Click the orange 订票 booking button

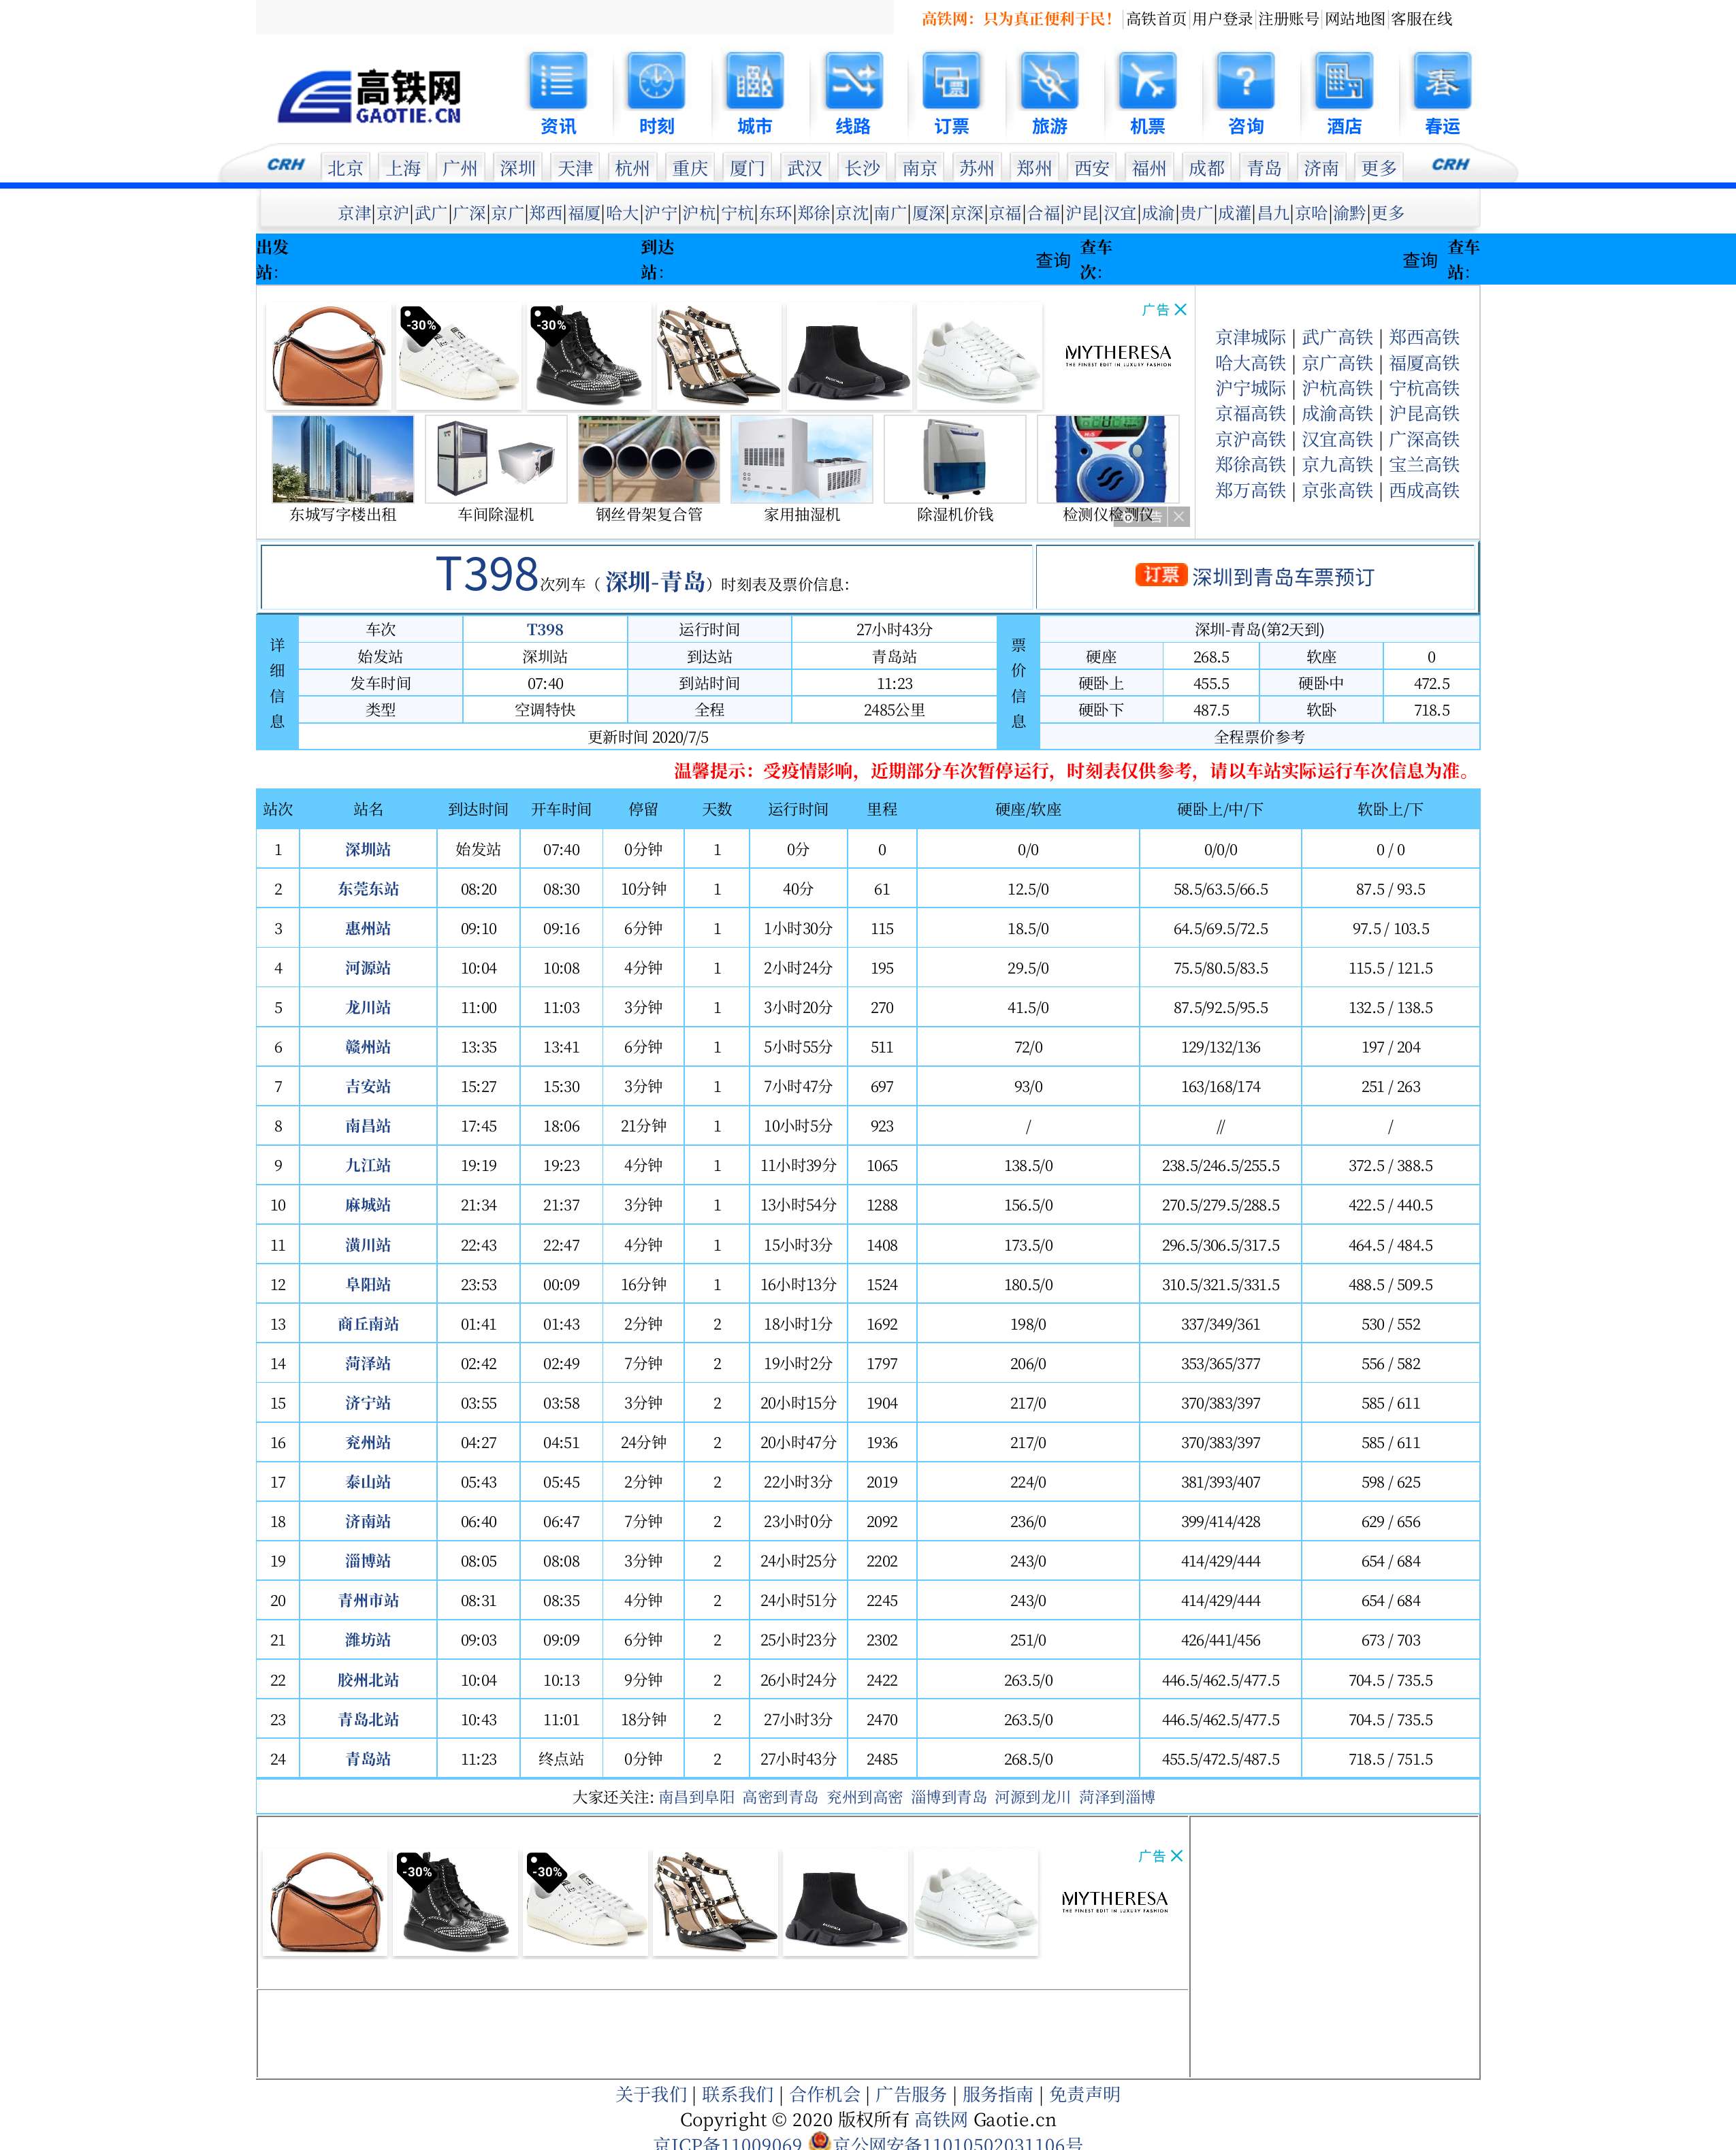click(1160, 575)
